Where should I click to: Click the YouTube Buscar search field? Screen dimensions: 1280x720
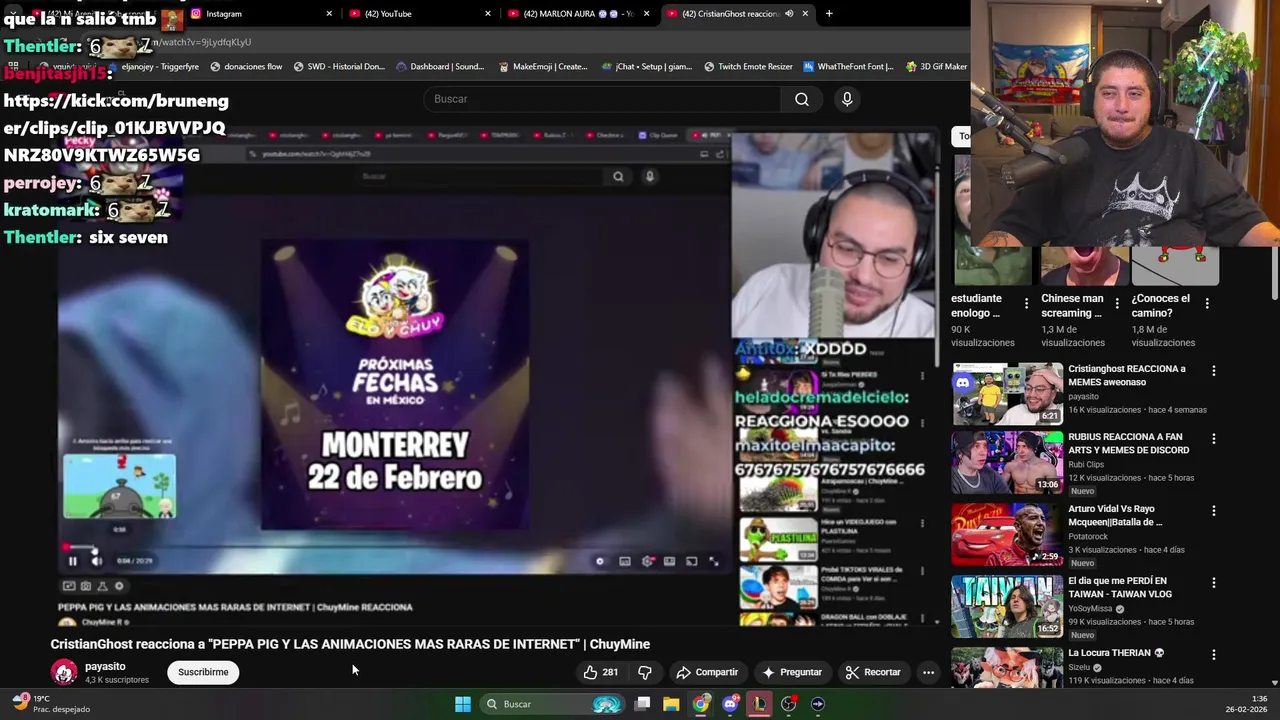(x=603, y=99)
